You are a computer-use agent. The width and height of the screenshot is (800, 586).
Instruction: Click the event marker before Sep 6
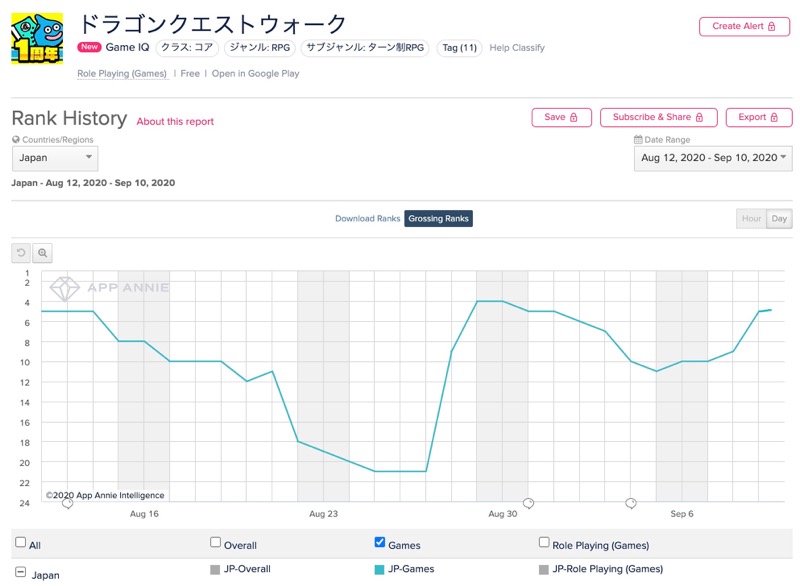[631, 504]
